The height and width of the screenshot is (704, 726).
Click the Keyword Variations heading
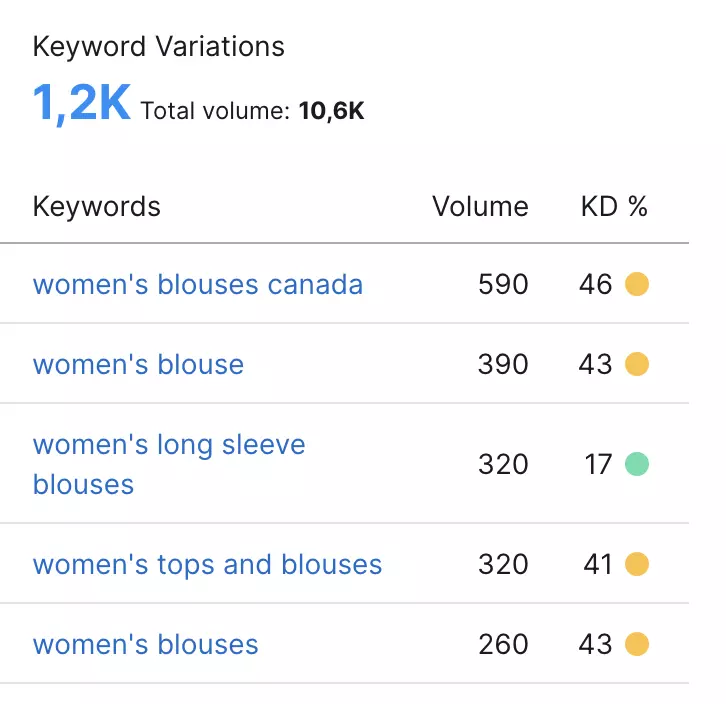pos(158,47)
